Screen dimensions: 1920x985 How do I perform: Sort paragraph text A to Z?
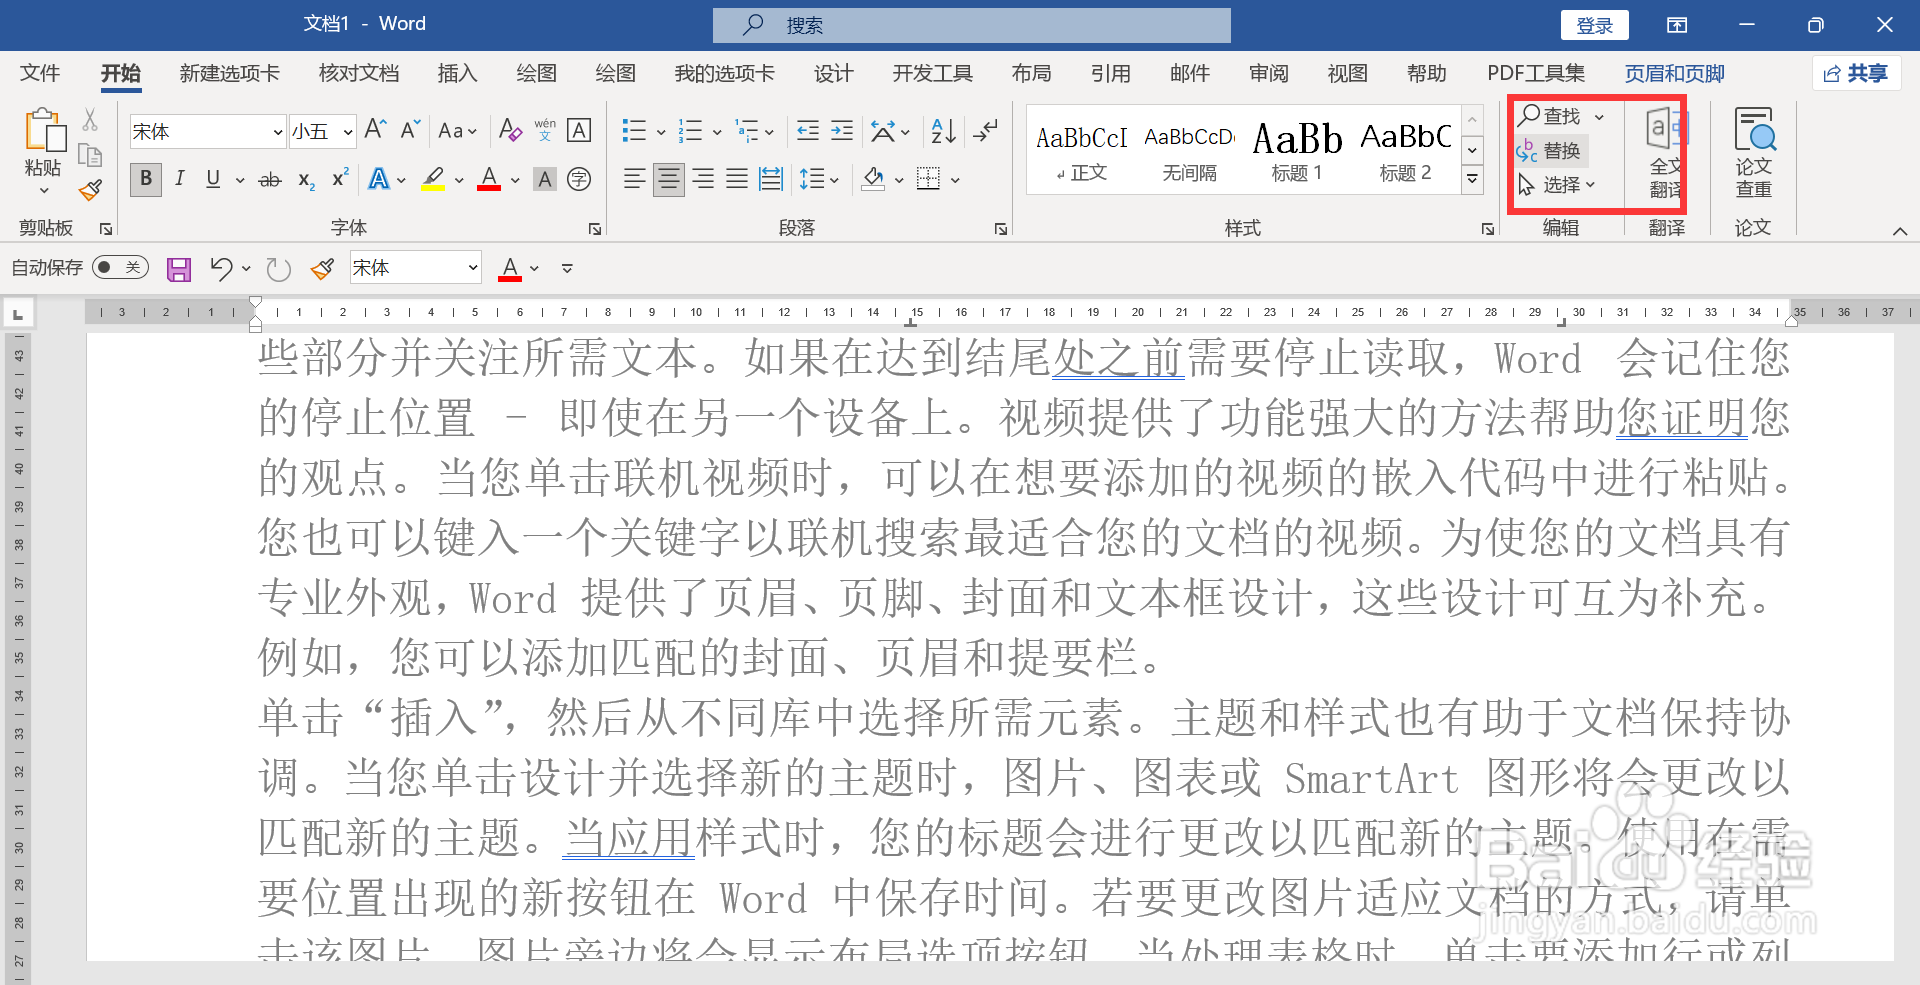pos(943,130)
